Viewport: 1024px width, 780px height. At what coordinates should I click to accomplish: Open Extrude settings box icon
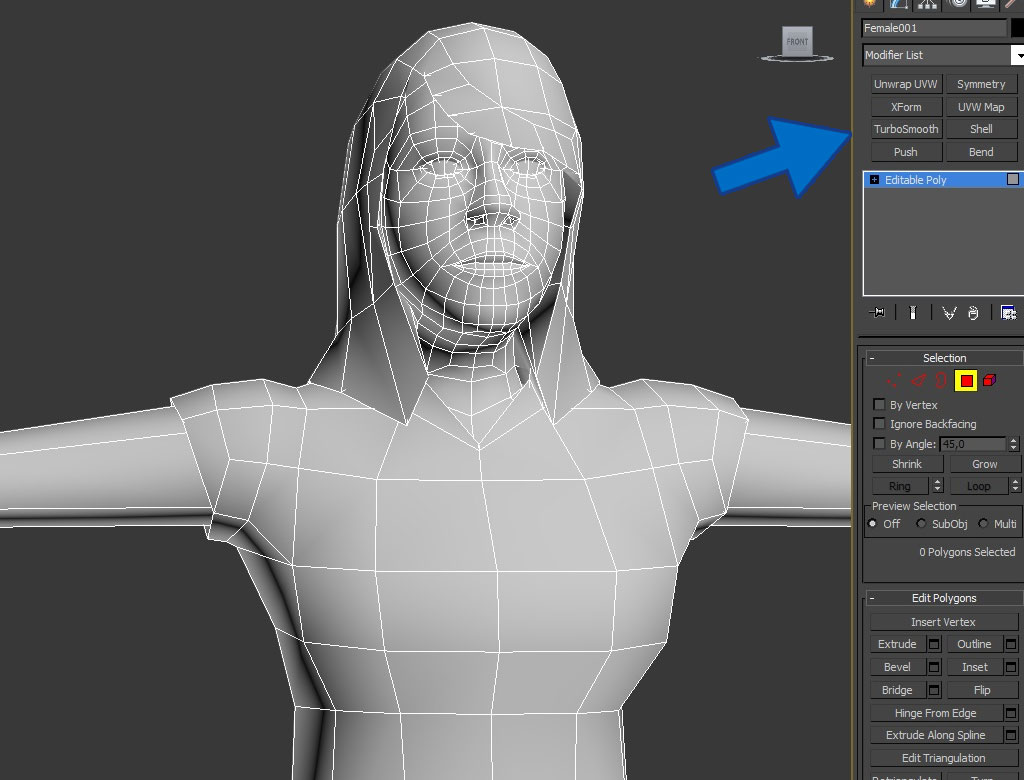tap(934, 644)
